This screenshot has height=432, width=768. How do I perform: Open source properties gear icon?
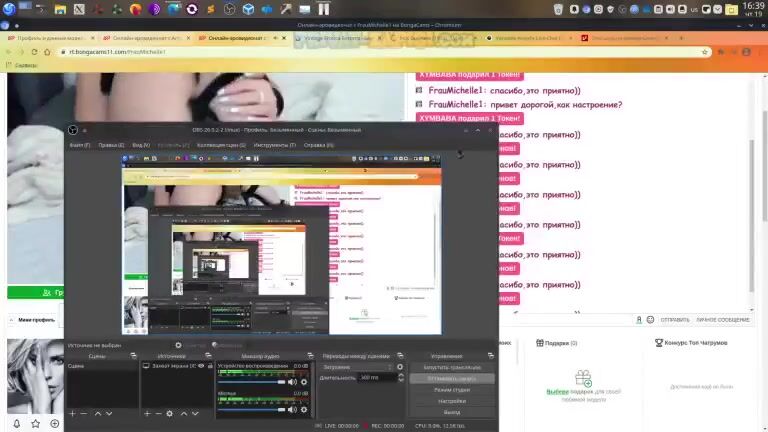169,413
